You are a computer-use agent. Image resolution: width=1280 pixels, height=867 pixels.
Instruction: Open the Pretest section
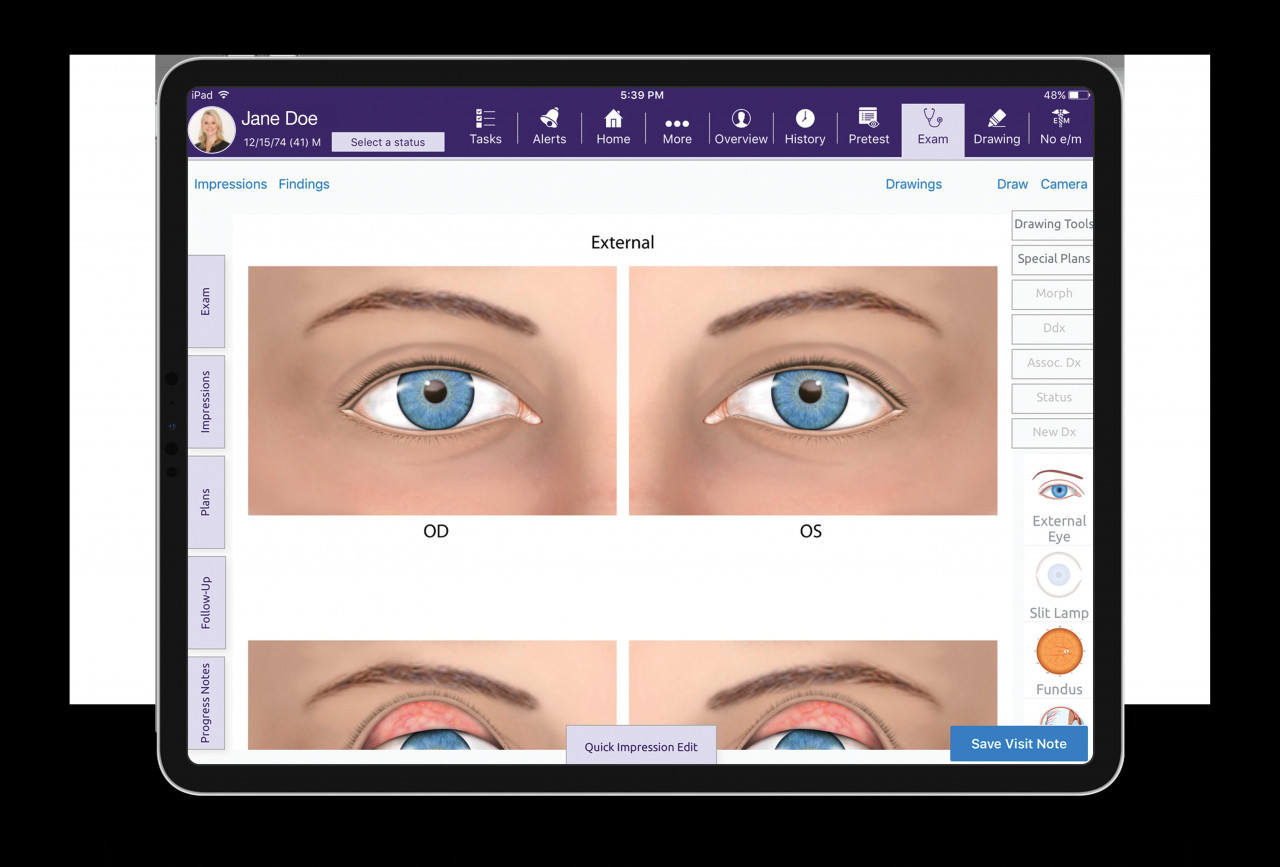pos(868,128)
